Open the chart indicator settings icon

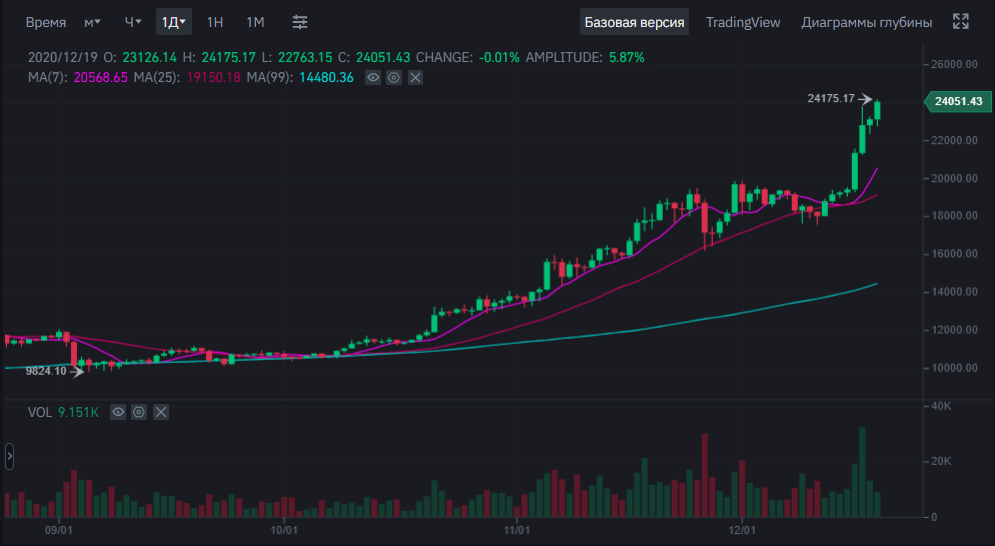[300, 22]
